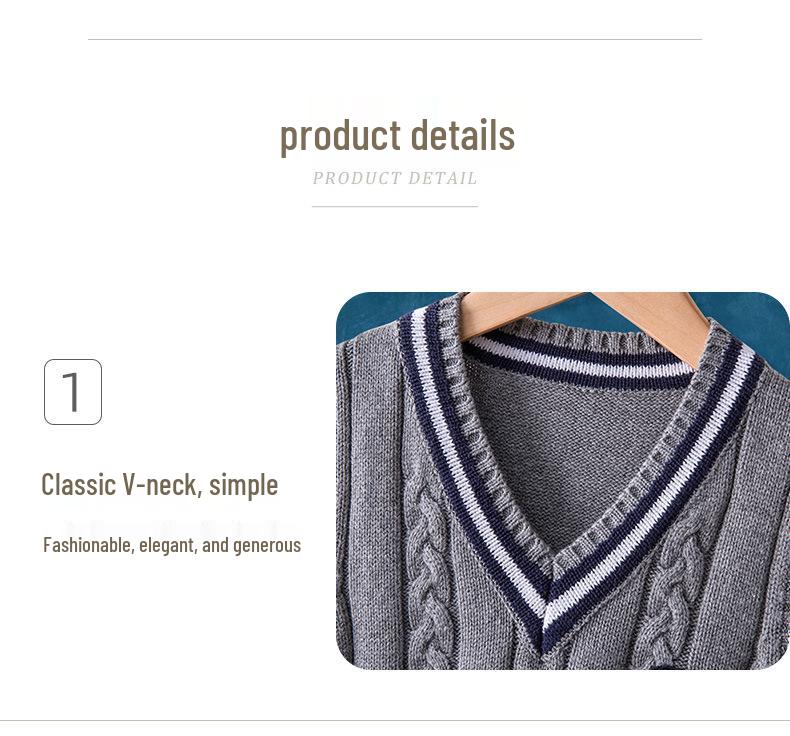Click the italic "PRODUCT DETAIL" subtitle
The height and width of the screenshot is (736, 790).
click(395, 178)
